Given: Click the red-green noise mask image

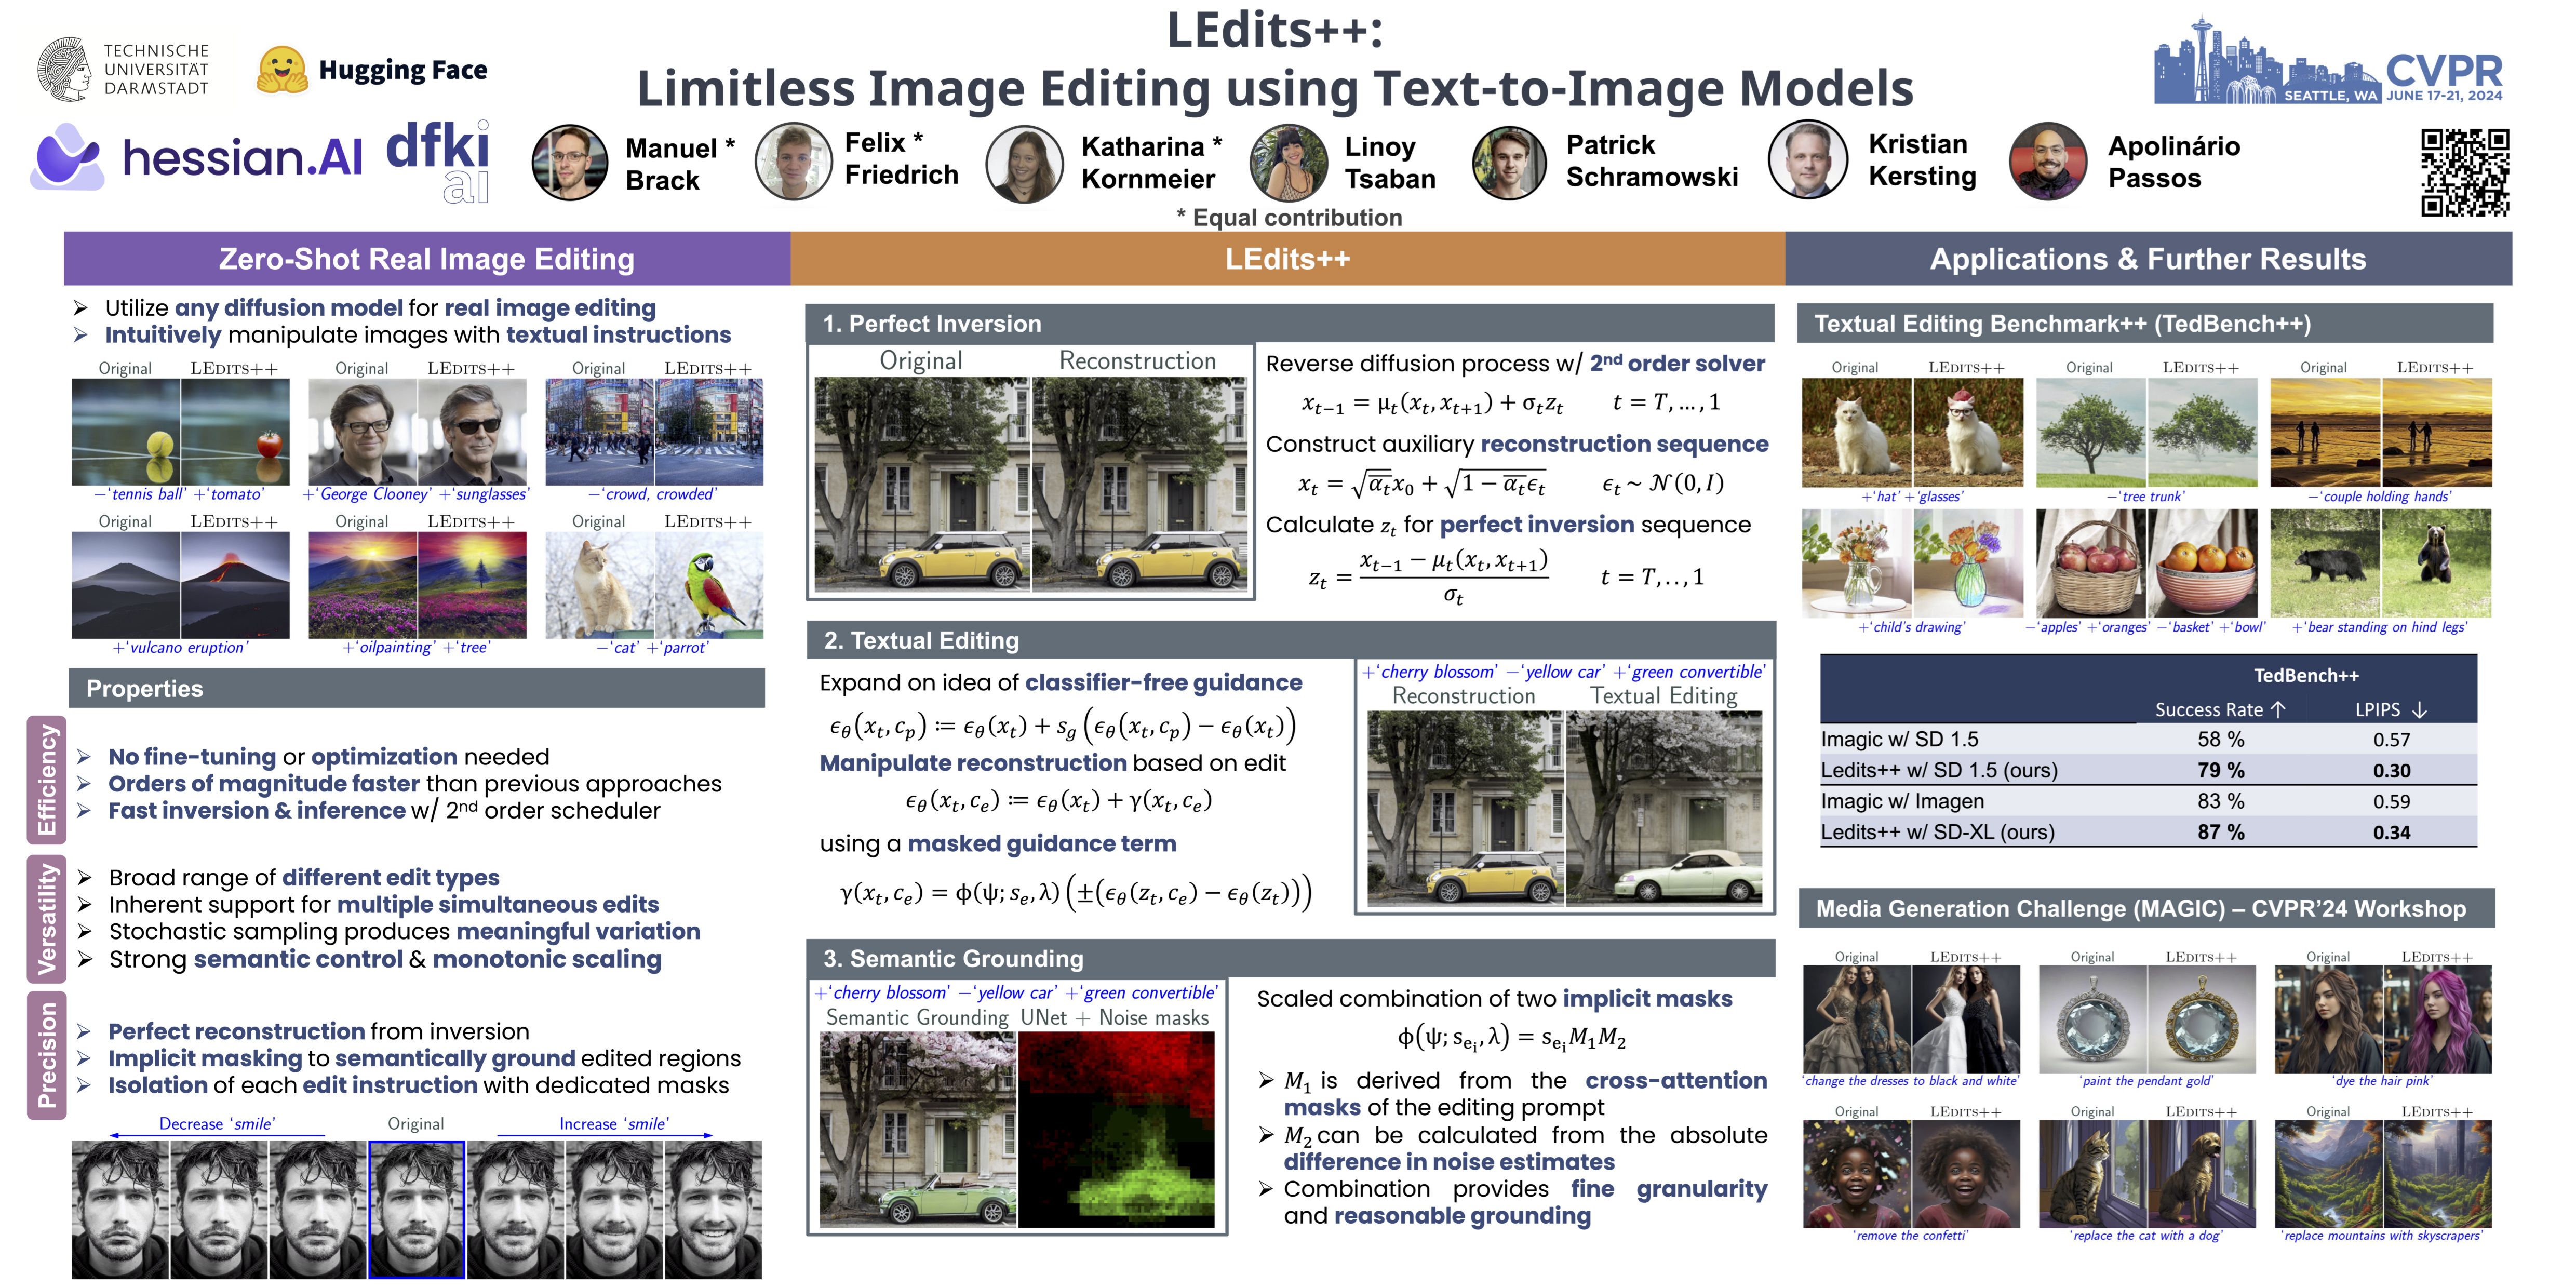Looking at the screenshot, I should tap(1116, 1129).
